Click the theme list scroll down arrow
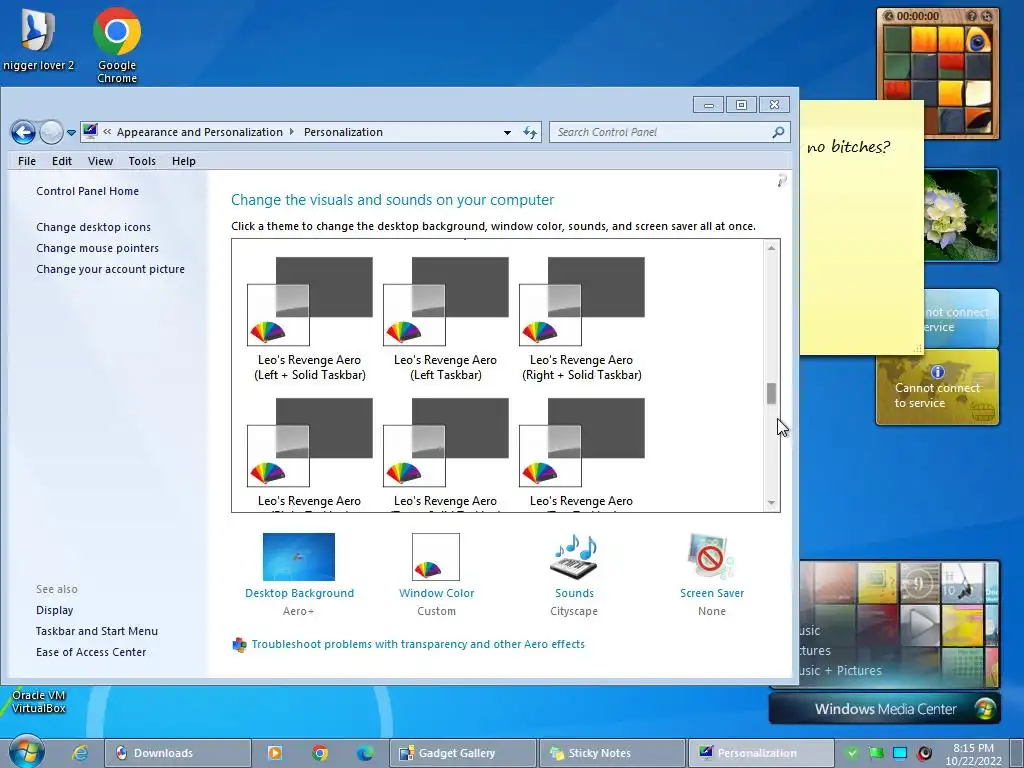 (771, 503)
